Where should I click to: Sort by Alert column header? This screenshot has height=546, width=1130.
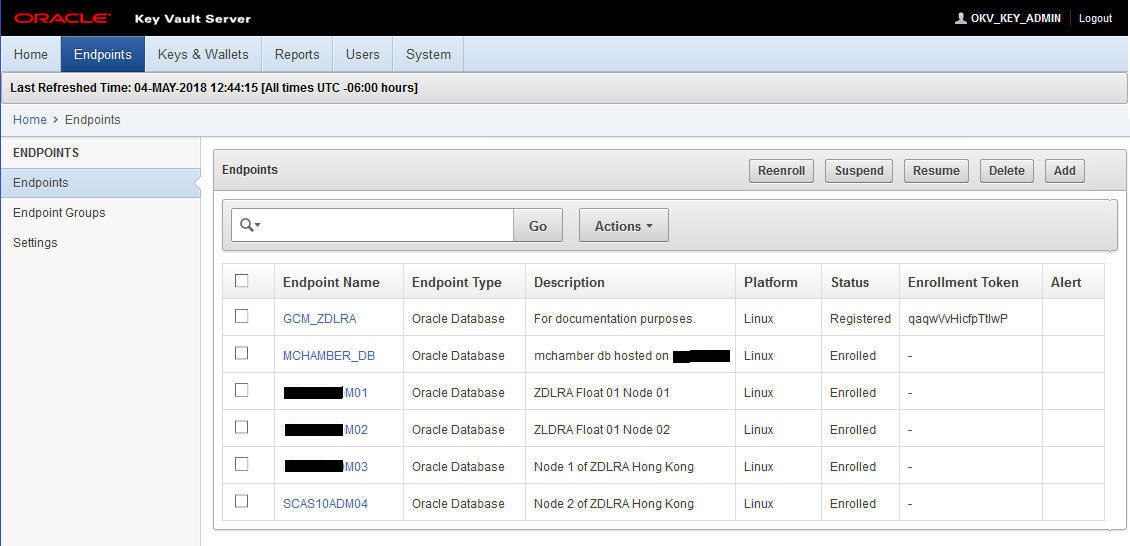[1066, 282]
